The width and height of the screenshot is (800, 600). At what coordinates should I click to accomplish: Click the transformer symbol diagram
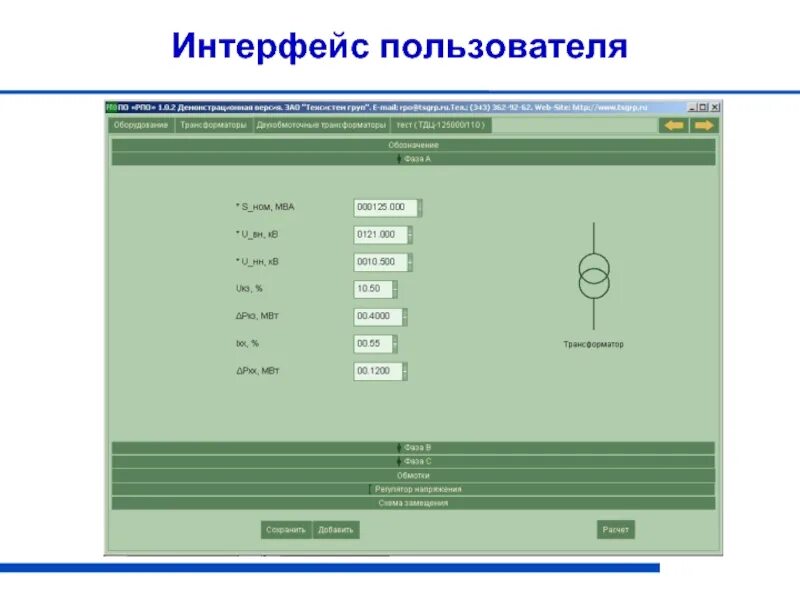point(594,276)
